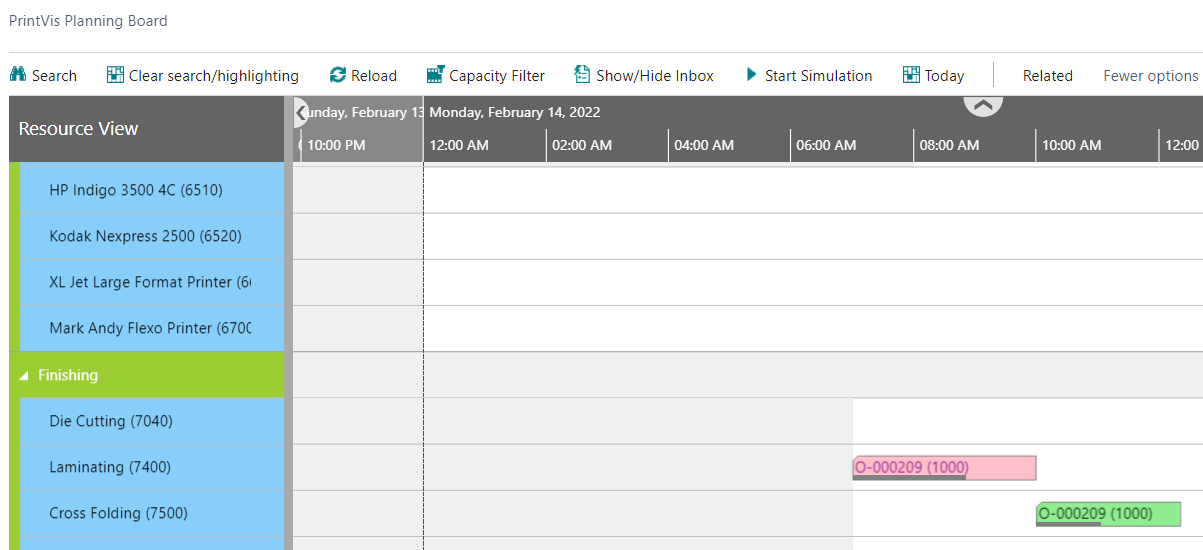Image resolution: width=1203 pixels, height=550 pixels.
Task: Collapse the timeline header with the up chevron
Action: coord(983,105)
